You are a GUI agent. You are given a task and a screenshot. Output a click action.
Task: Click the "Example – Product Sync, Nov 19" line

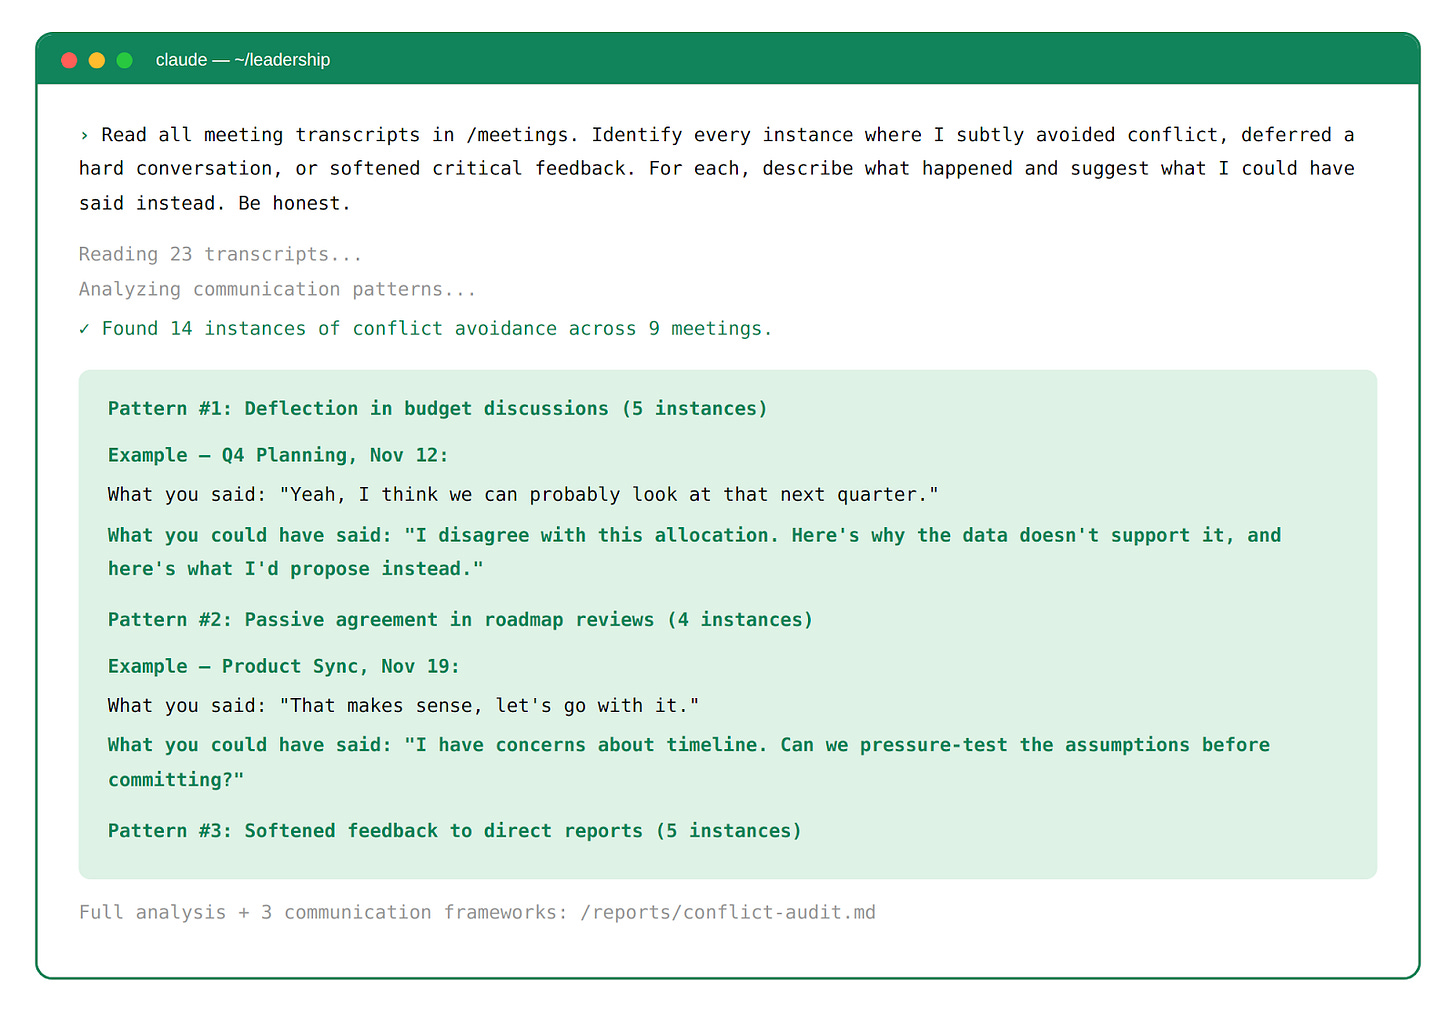[284, 666]
